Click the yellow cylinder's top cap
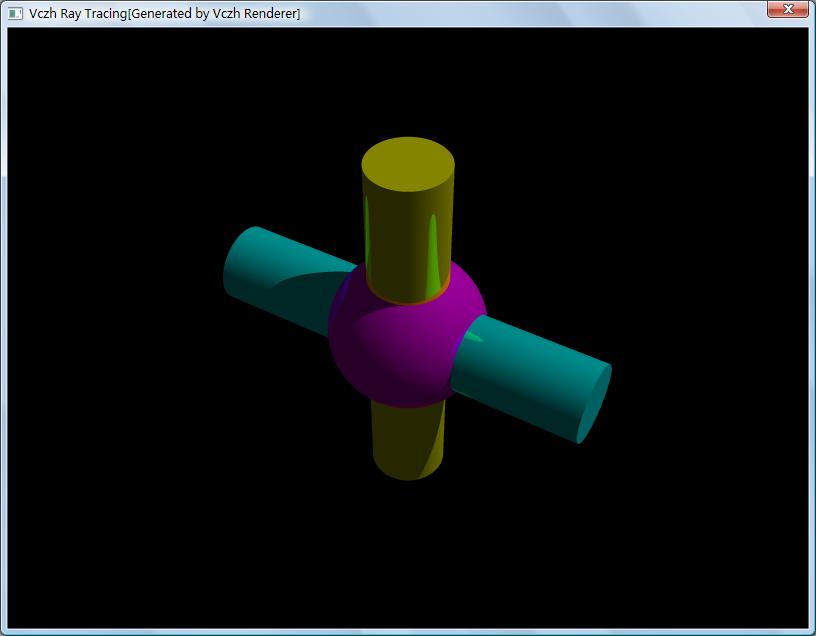Viewport: 816px width, 636px height. point(408,164)
